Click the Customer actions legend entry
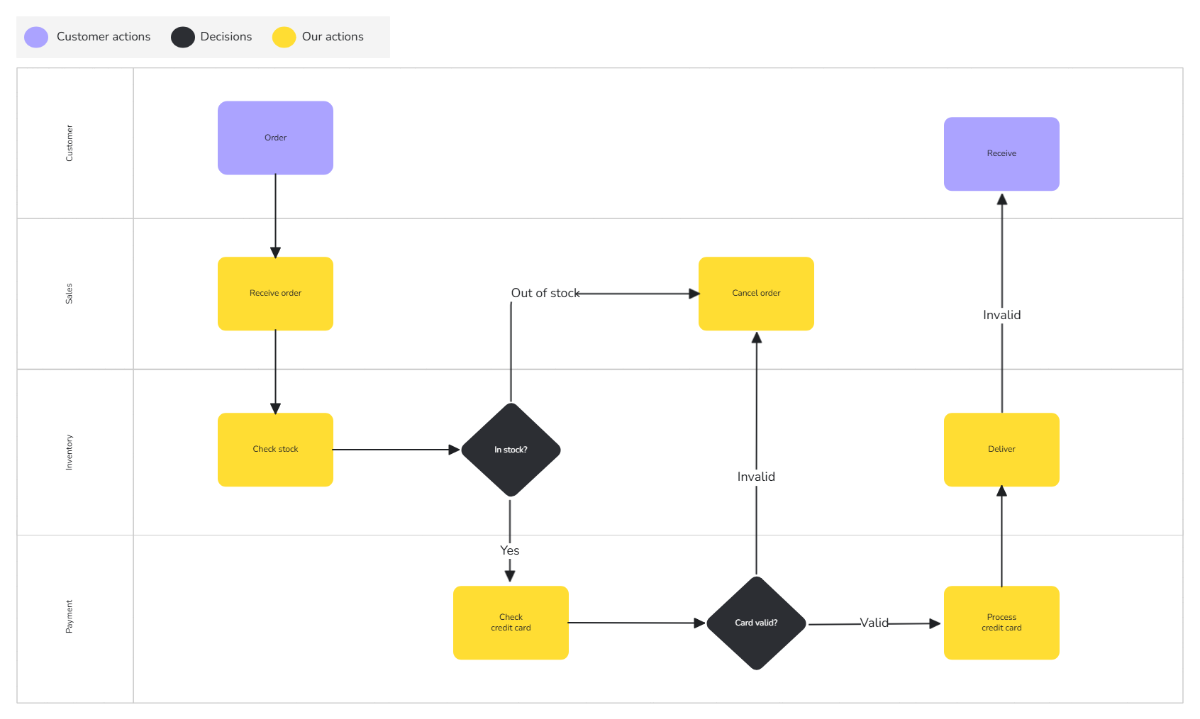 [105, 36]
